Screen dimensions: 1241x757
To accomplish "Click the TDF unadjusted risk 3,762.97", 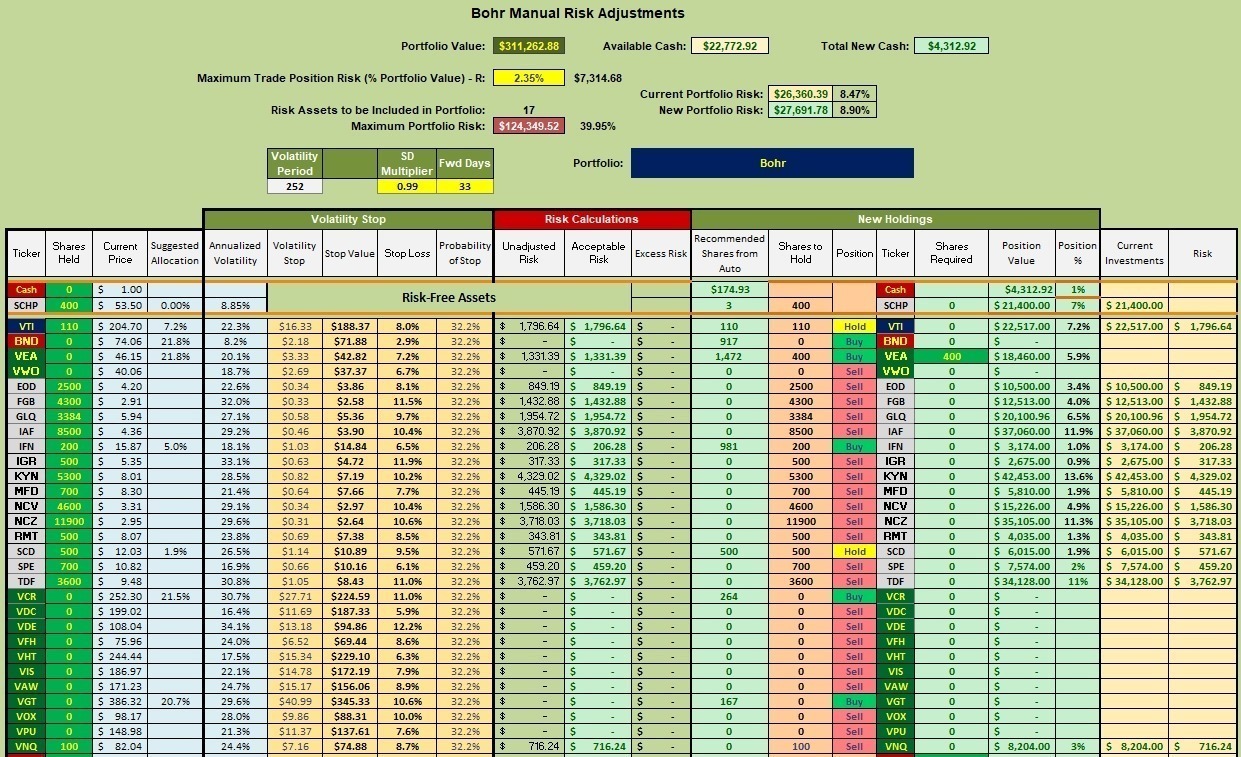I will point(528,581).
